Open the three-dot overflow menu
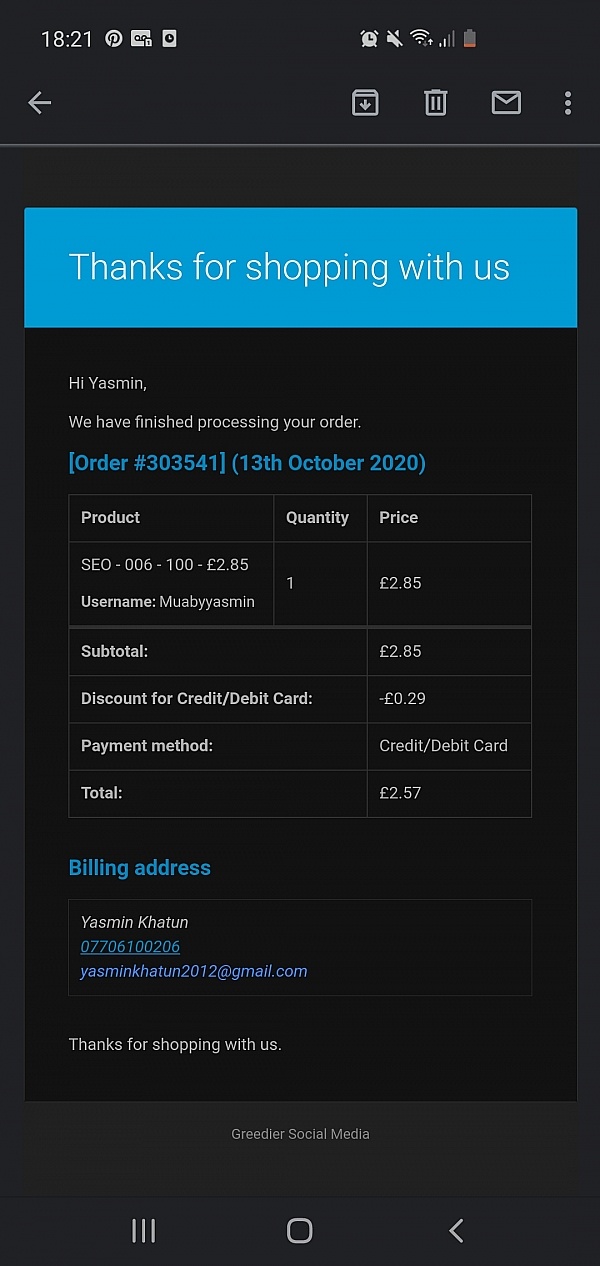The width and height of the screenshot is (600, 1266). pos(567,102)
